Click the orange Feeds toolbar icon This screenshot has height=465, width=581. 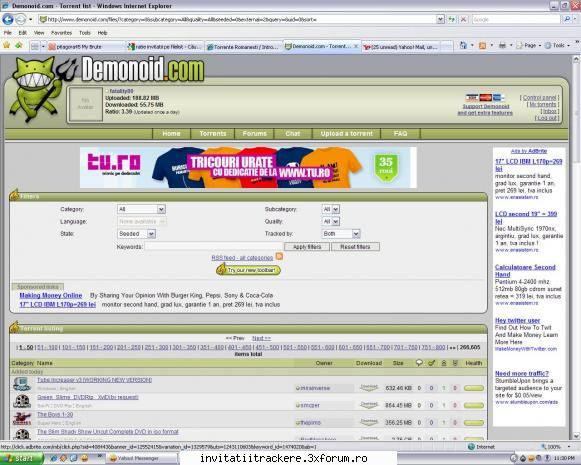tap(482, 46)
